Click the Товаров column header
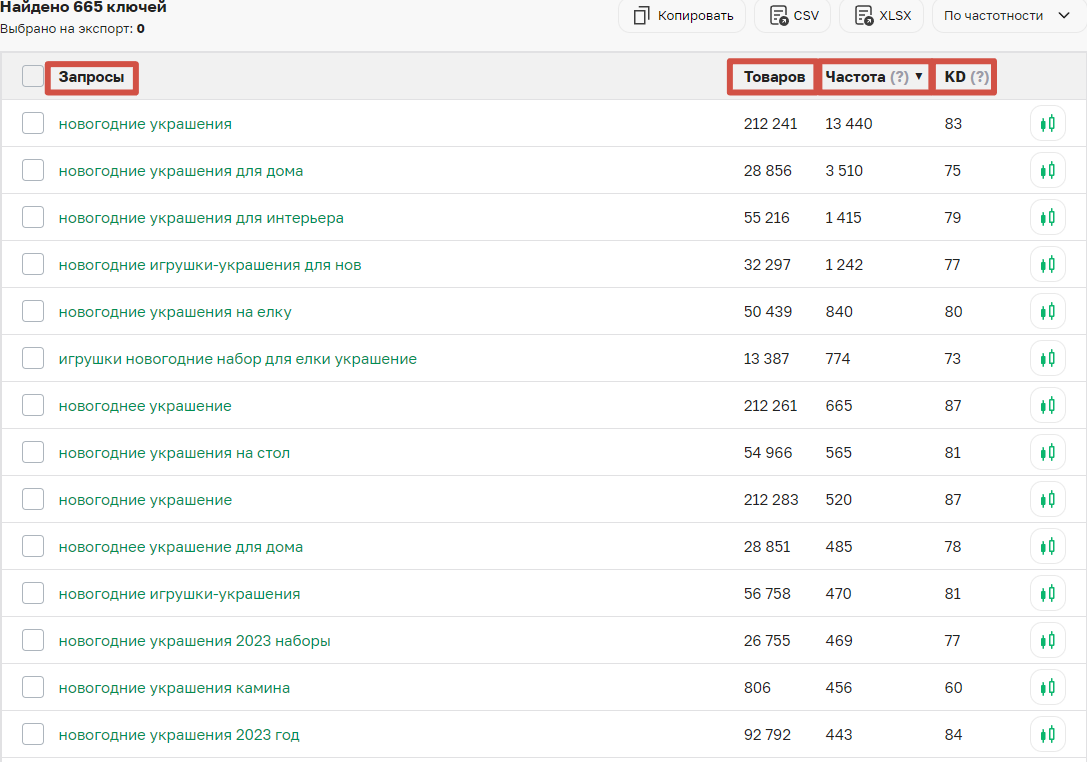The image size is (1087, 762). (x=774, y=77)
